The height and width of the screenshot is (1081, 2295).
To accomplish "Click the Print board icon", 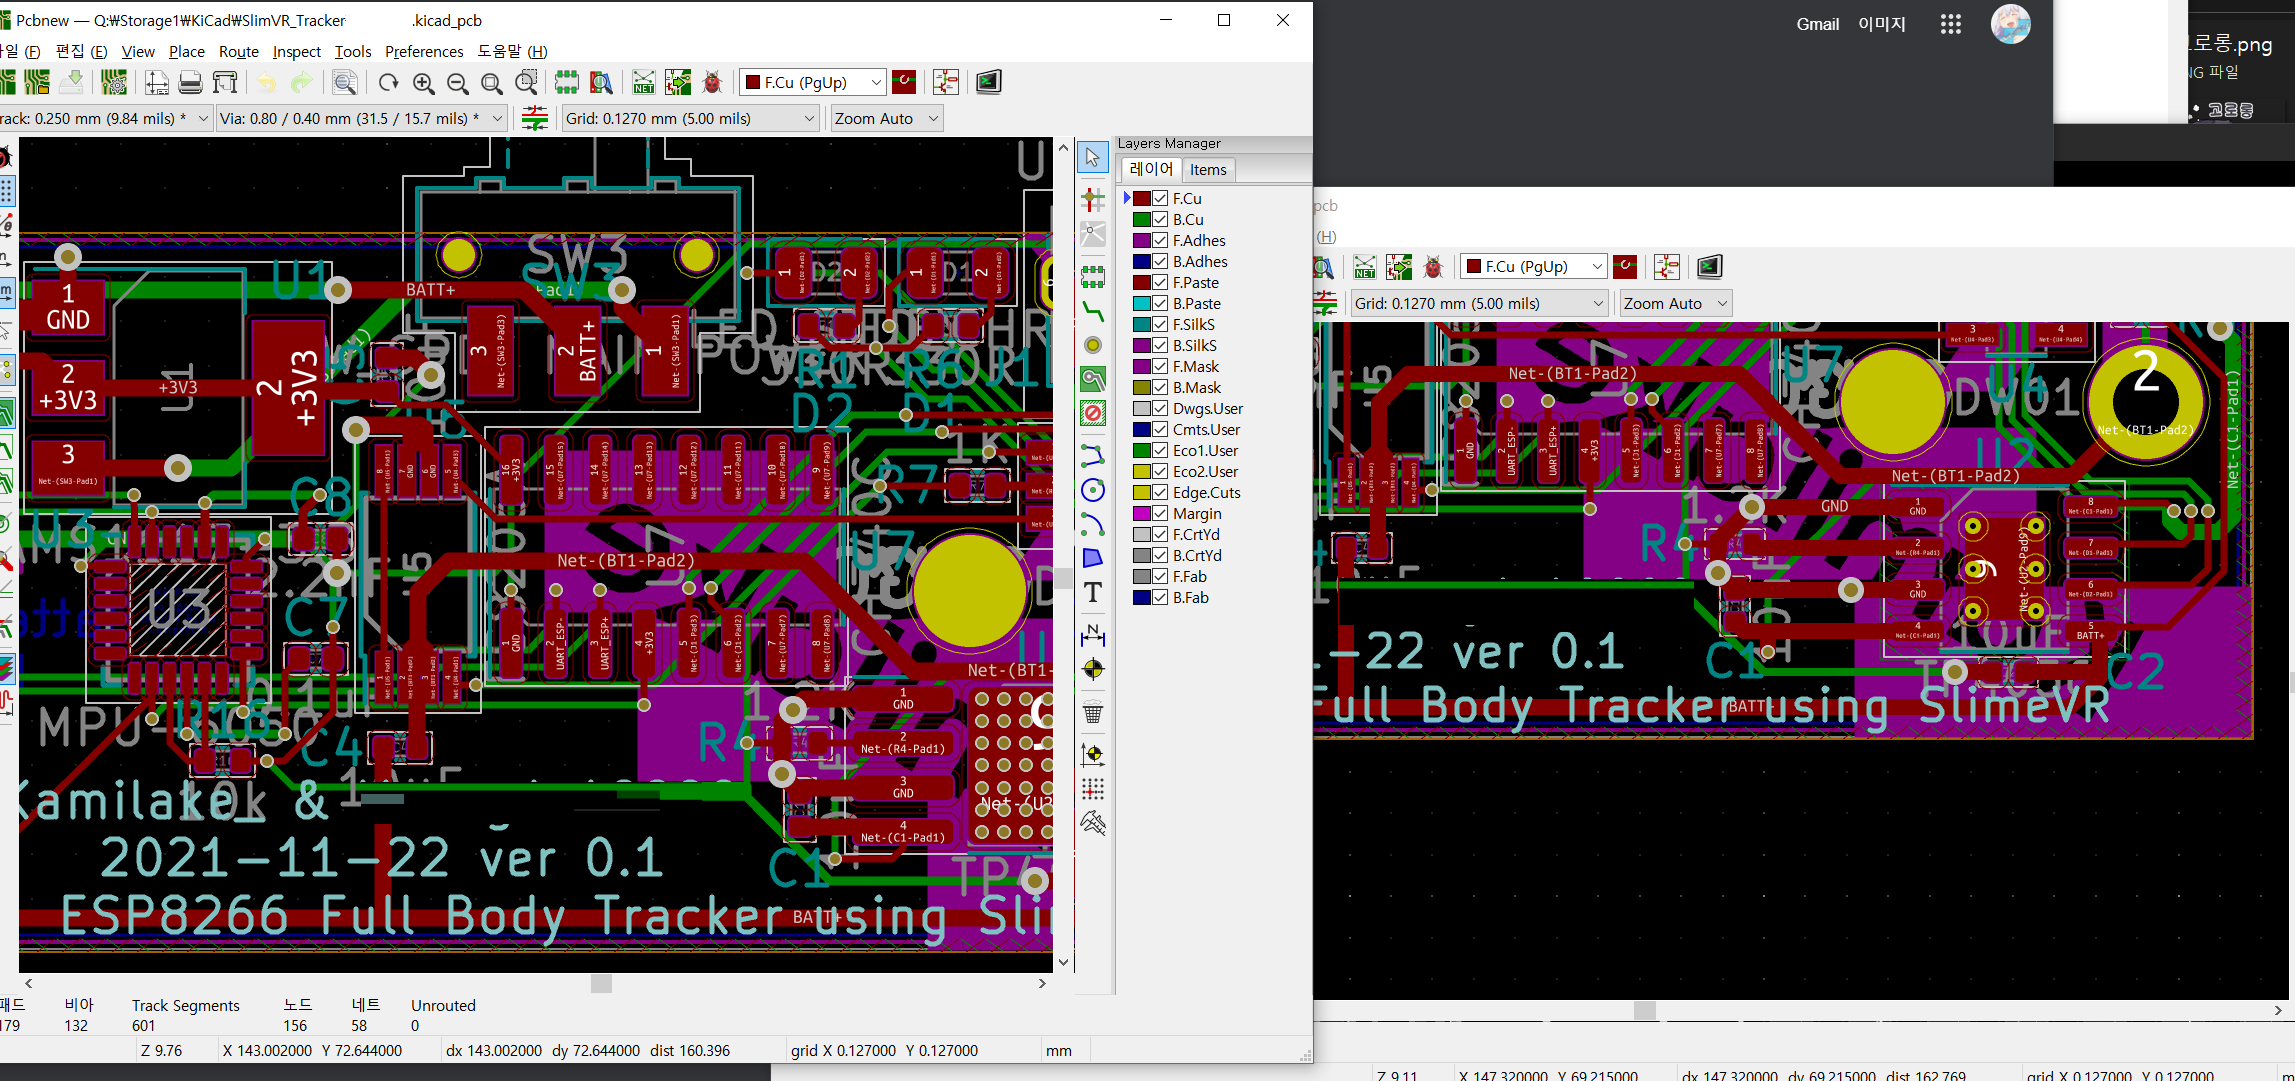I will pos(190,83).
